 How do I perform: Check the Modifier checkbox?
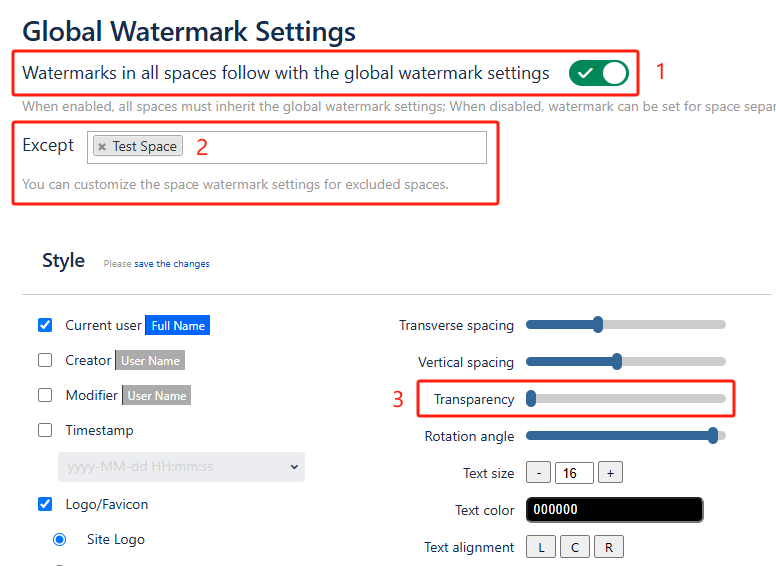[x=45, y=395]
